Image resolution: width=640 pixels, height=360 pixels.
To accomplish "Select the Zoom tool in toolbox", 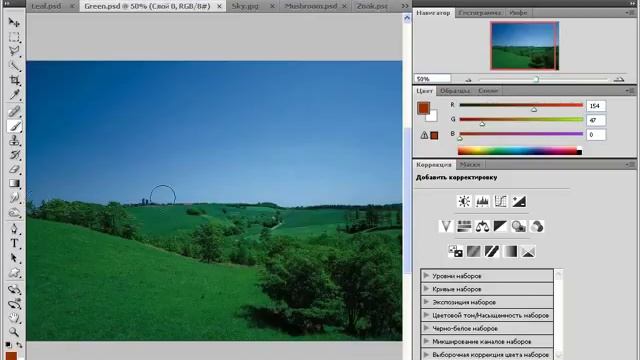I will 14,332.
